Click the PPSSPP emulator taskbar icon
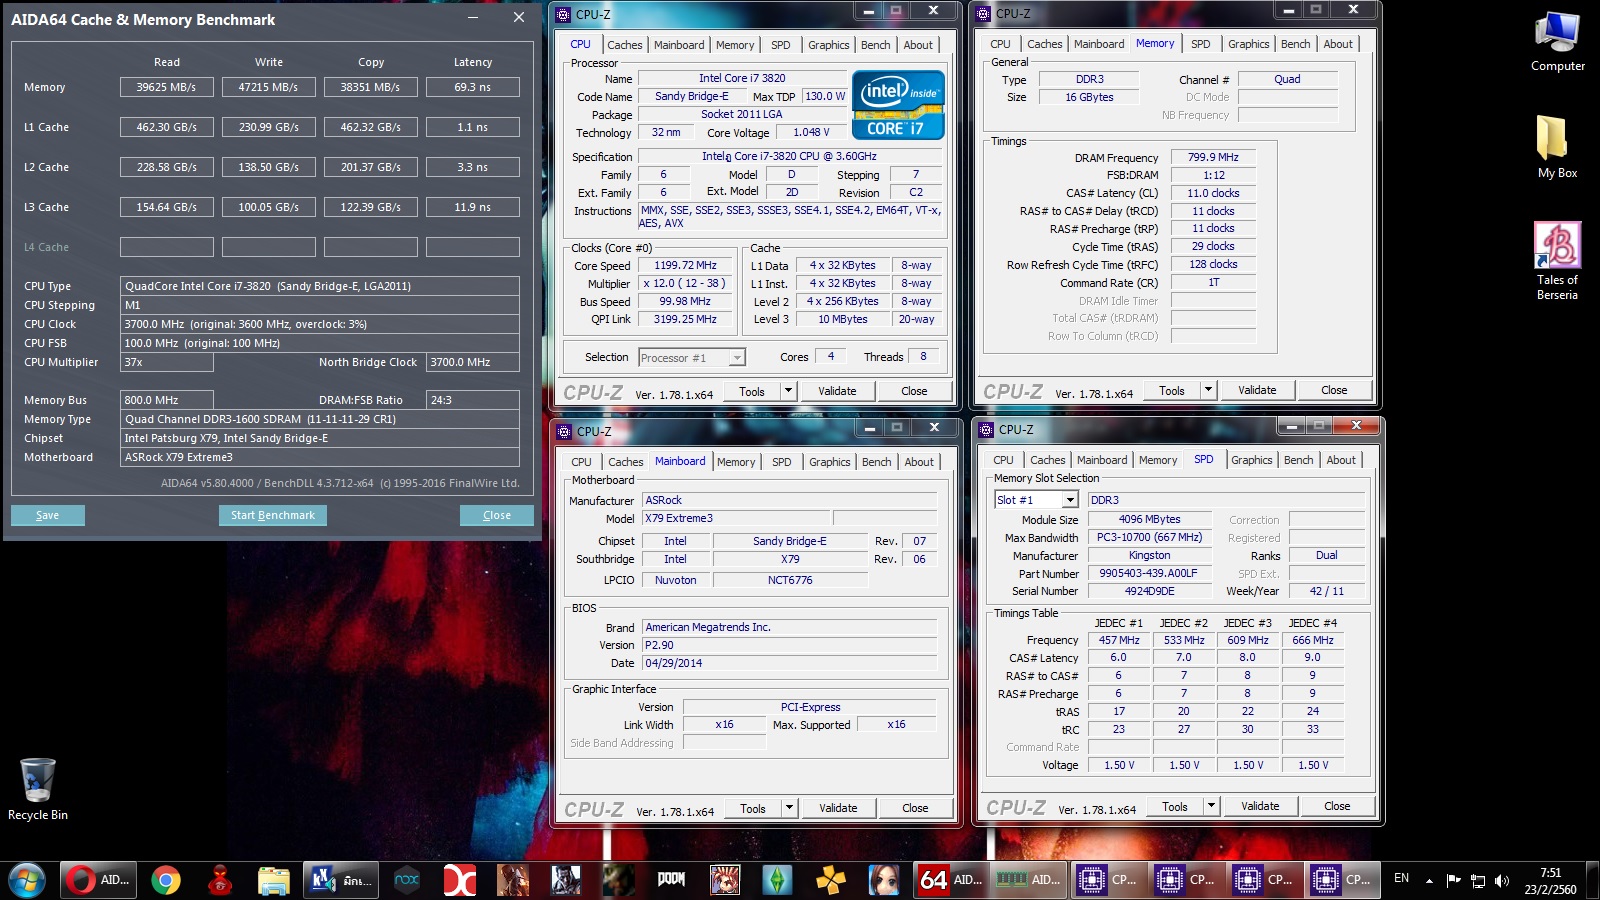The height and width of the screenshot is (900, 1600). (x=830, y=880)
